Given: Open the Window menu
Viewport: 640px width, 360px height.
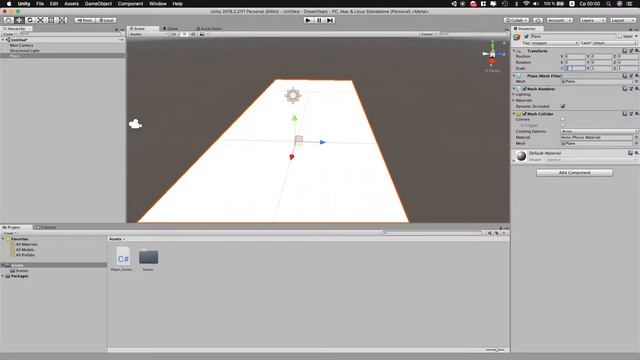Looking at the screenshot, I should (158, 4).
